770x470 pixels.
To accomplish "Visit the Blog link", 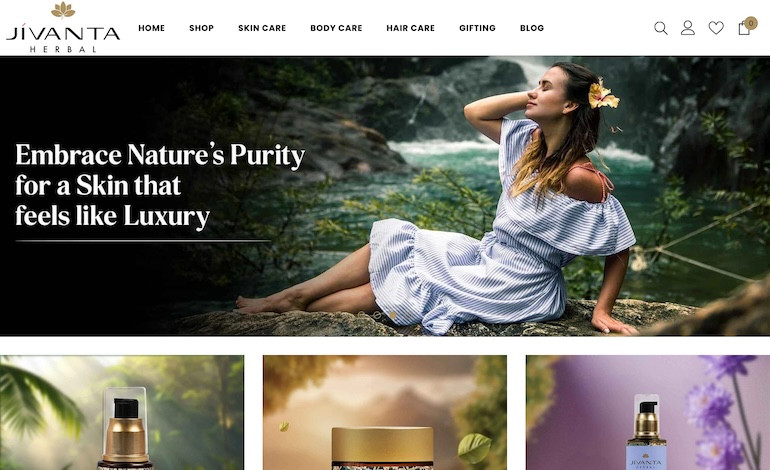I will [532, 28].
